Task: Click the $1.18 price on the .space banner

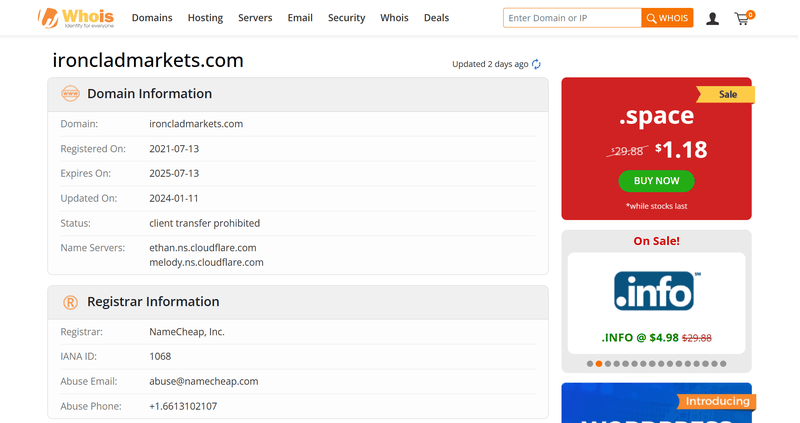Action: (681, 150)
